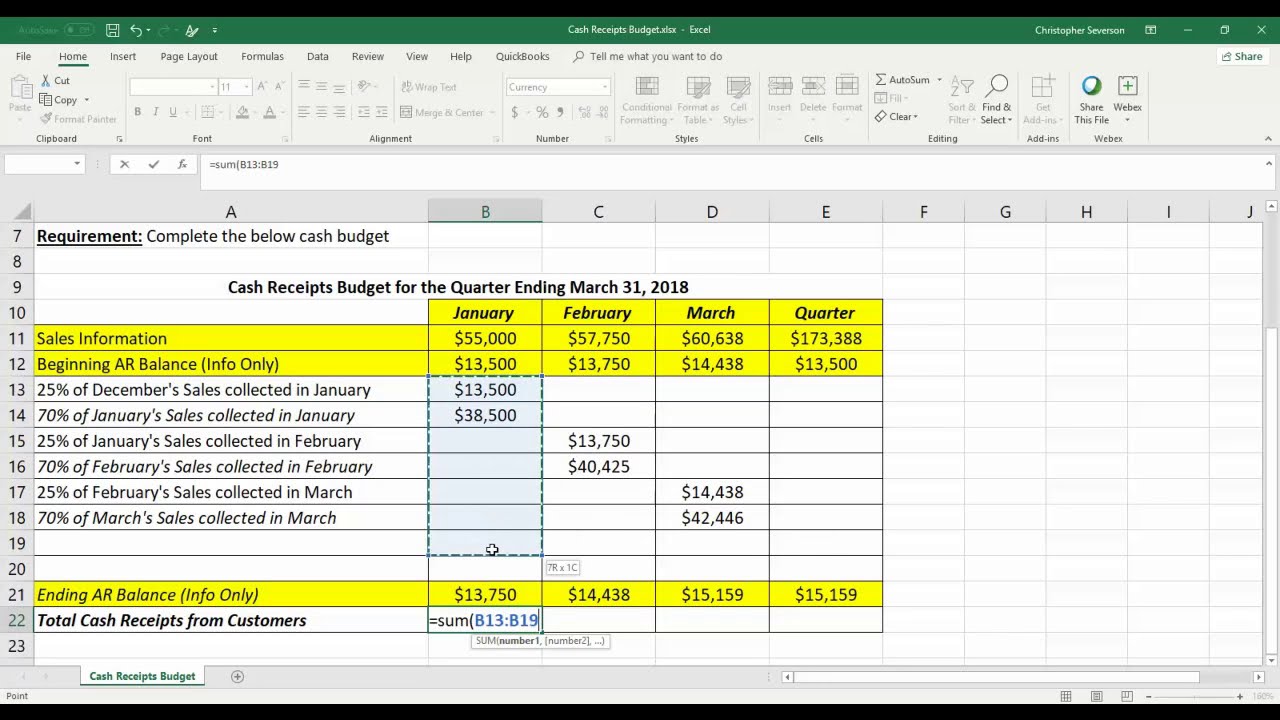Open the File menu
This screenshot has width=1280, height=720.
pos(23,57)
